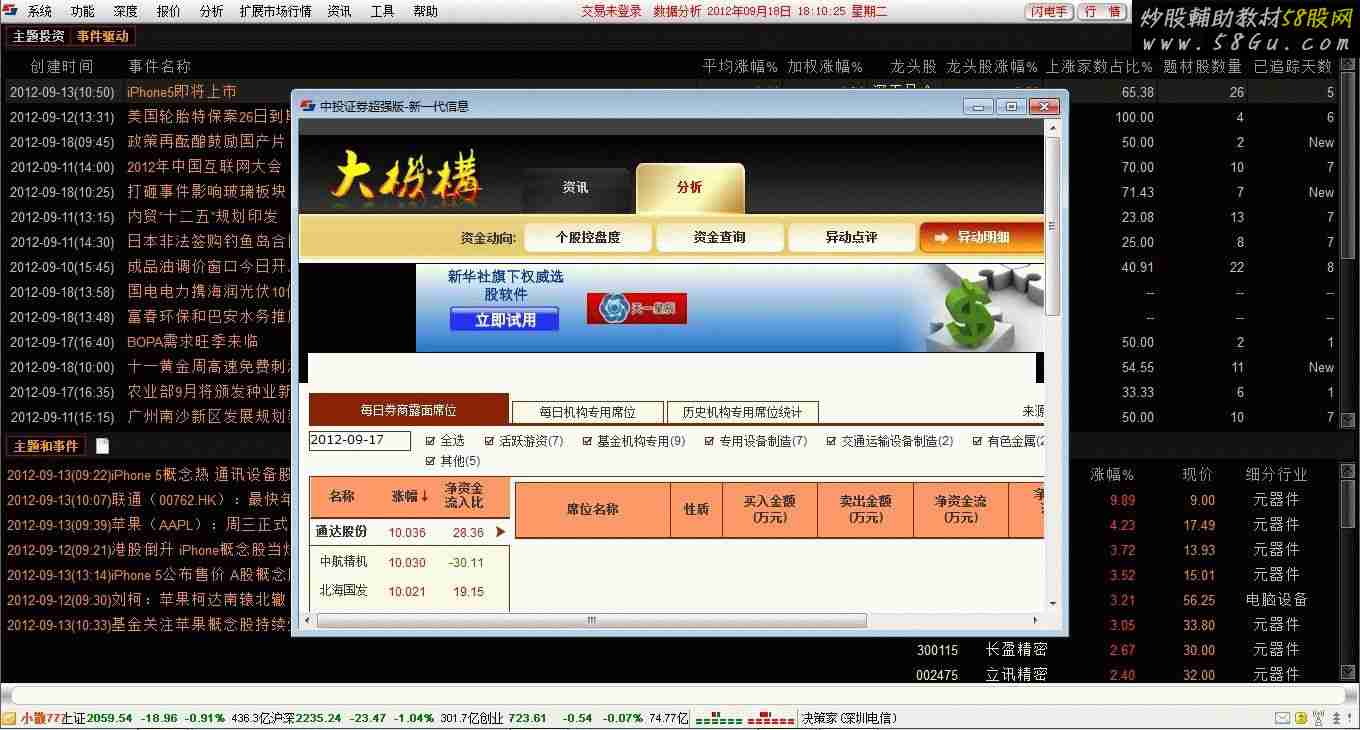Click the inner scrollbar down arrow
The height and width of the screenshot is (730, 1360).
pos(1051,604)
